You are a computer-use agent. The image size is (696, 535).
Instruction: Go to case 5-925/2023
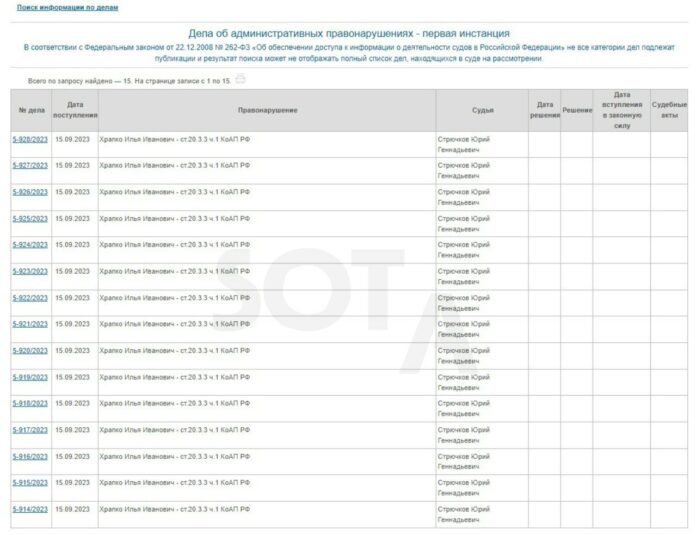[x=30, y=218]
